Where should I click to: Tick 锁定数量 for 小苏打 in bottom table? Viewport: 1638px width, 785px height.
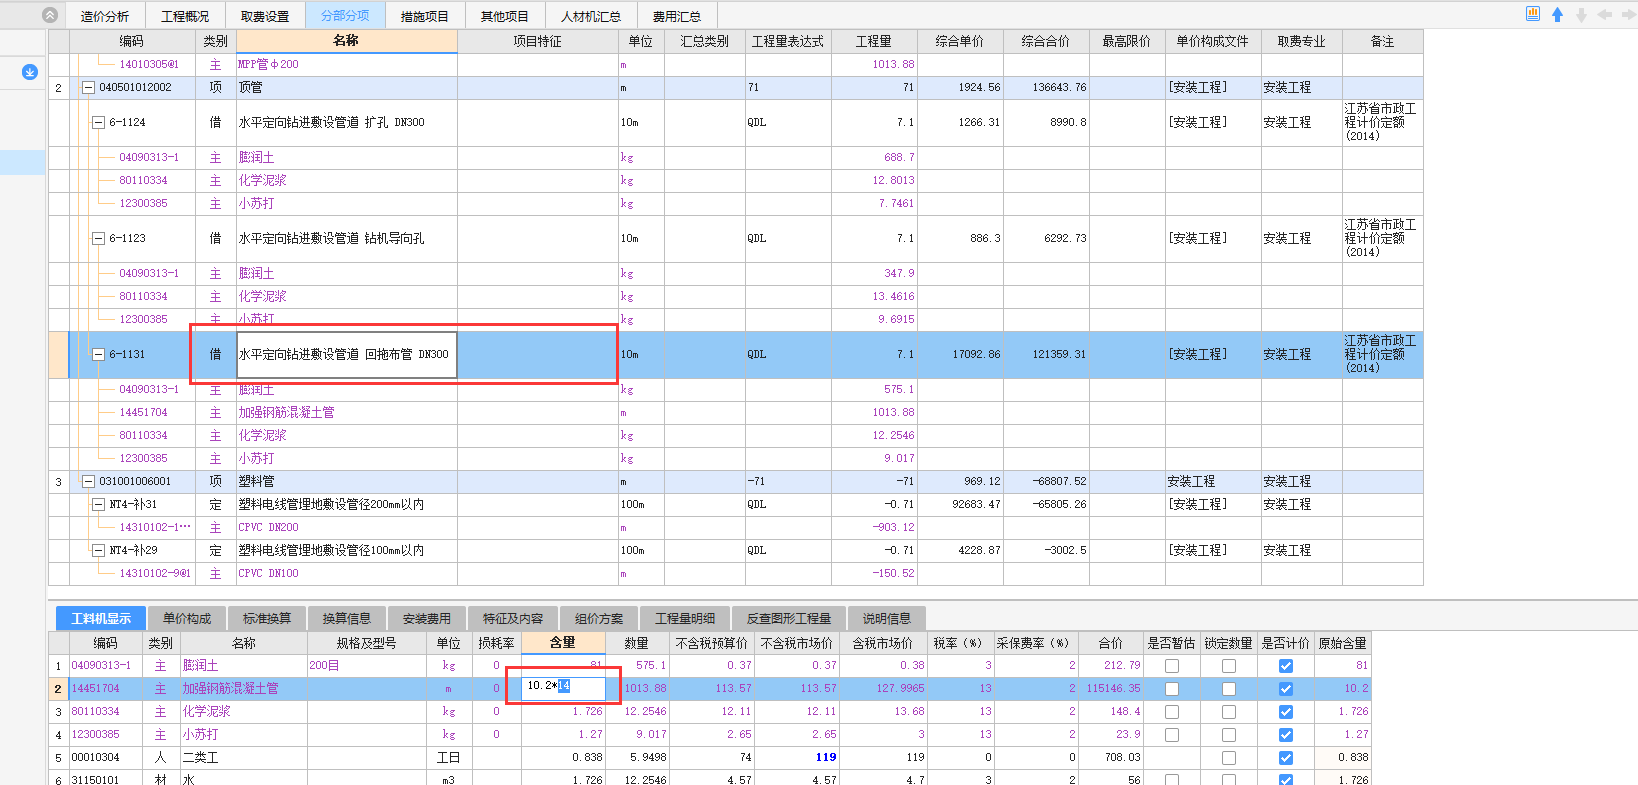click(x=1229, y=735)
